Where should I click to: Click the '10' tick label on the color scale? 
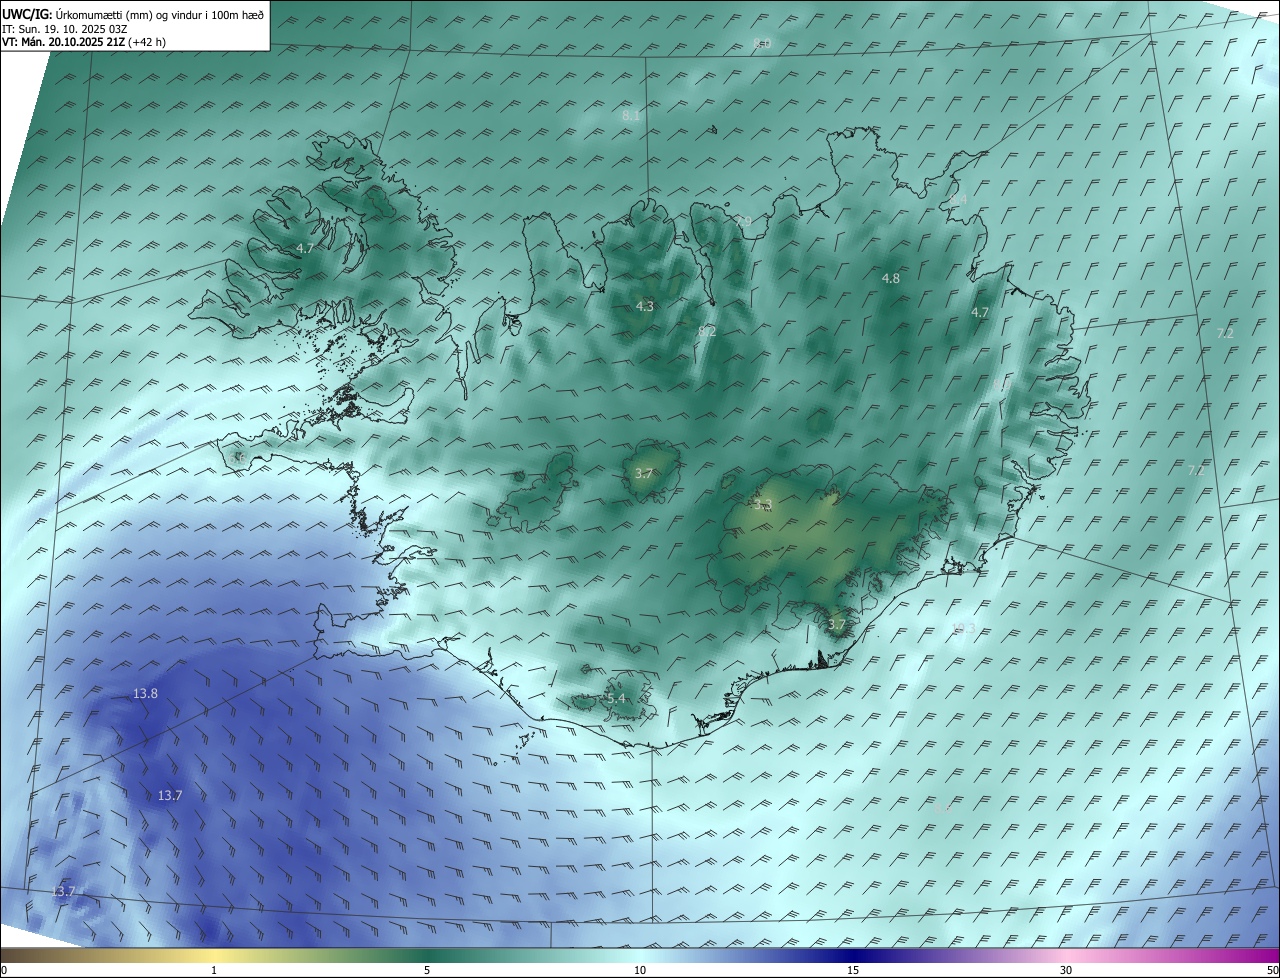(x=640, y=970)
